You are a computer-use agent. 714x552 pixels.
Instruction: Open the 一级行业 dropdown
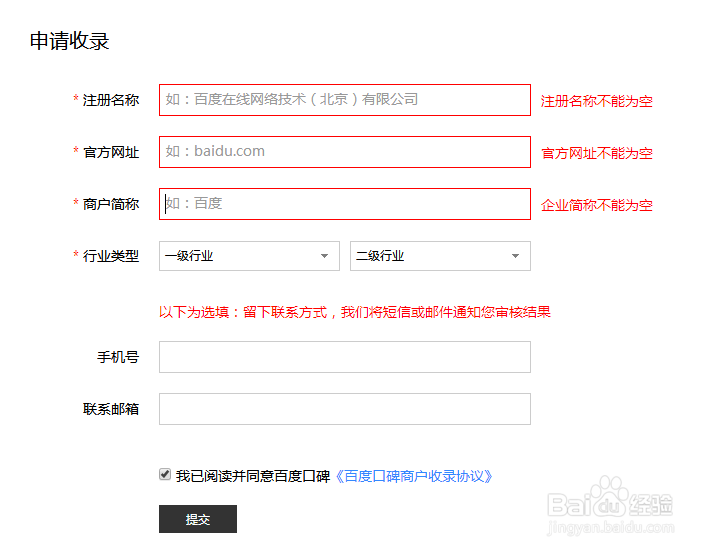(x=249, y=256)
